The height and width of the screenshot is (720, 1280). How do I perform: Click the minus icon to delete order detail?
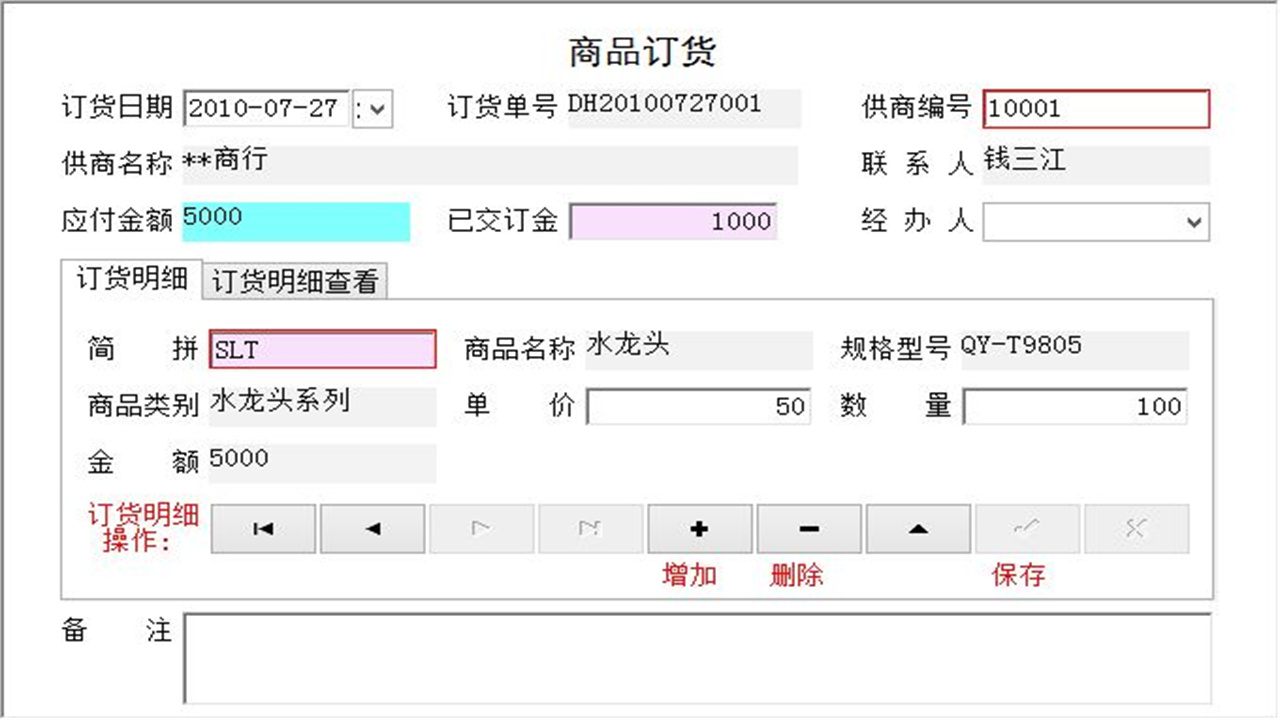click(x=808, y=529)
